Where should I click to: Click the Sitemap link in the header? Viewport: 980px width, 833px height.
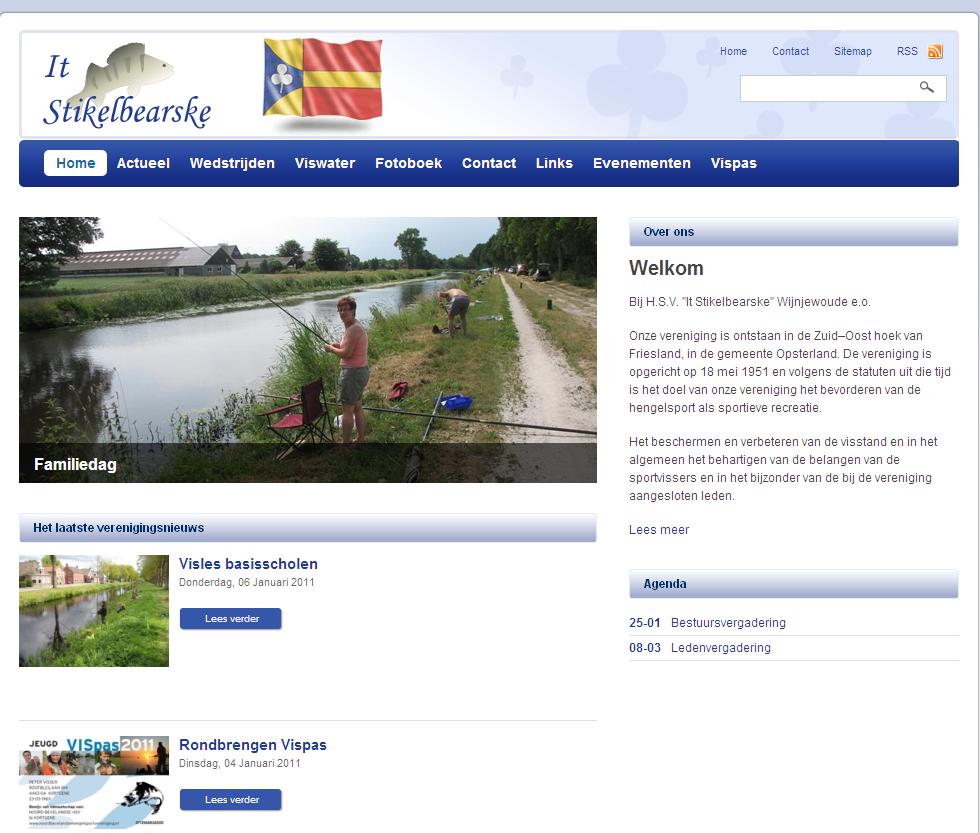point(852,52)
